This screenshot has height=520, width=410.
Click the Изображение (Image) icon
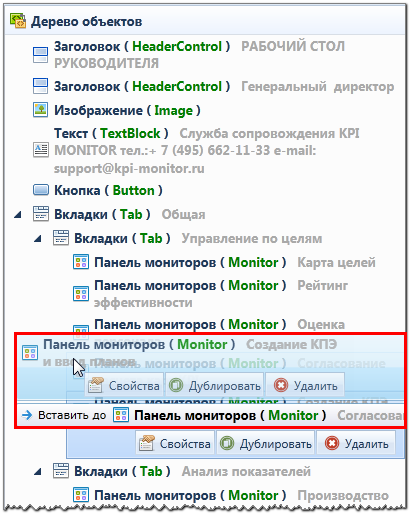point(41,110)
